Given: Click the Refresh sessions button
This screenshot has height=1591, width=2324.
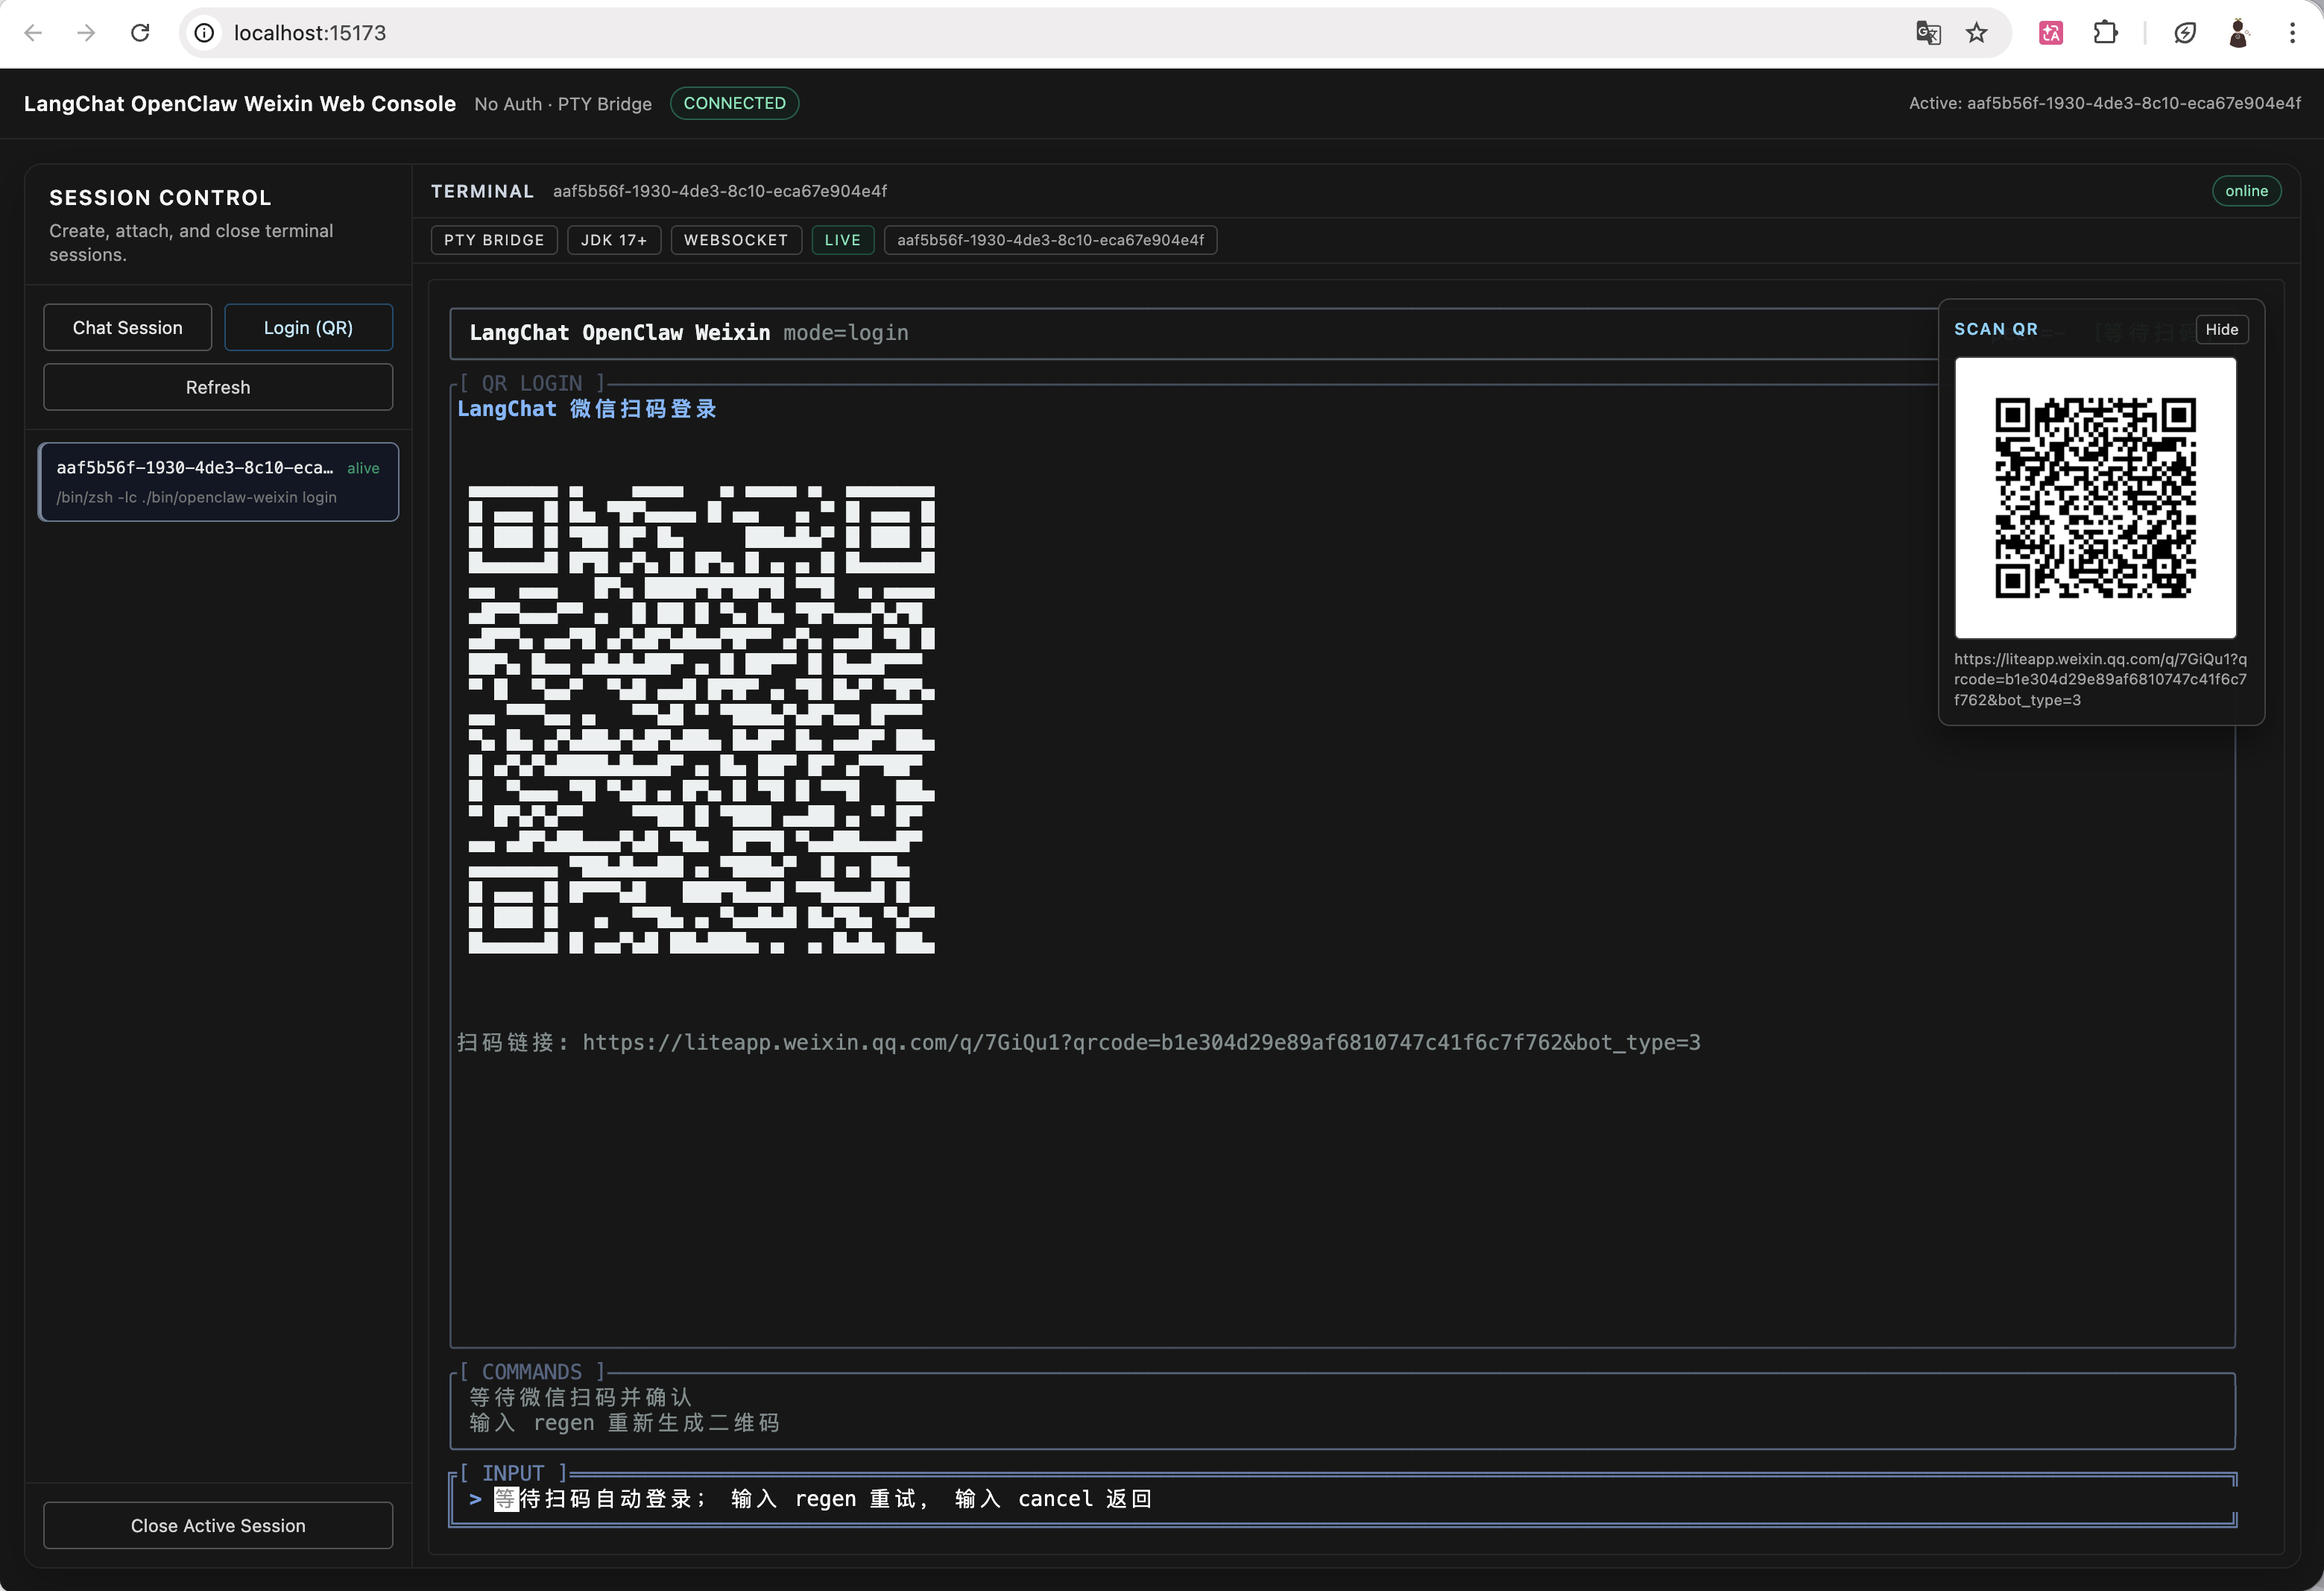Looking at the screenshot, I should tap(218, 387).
